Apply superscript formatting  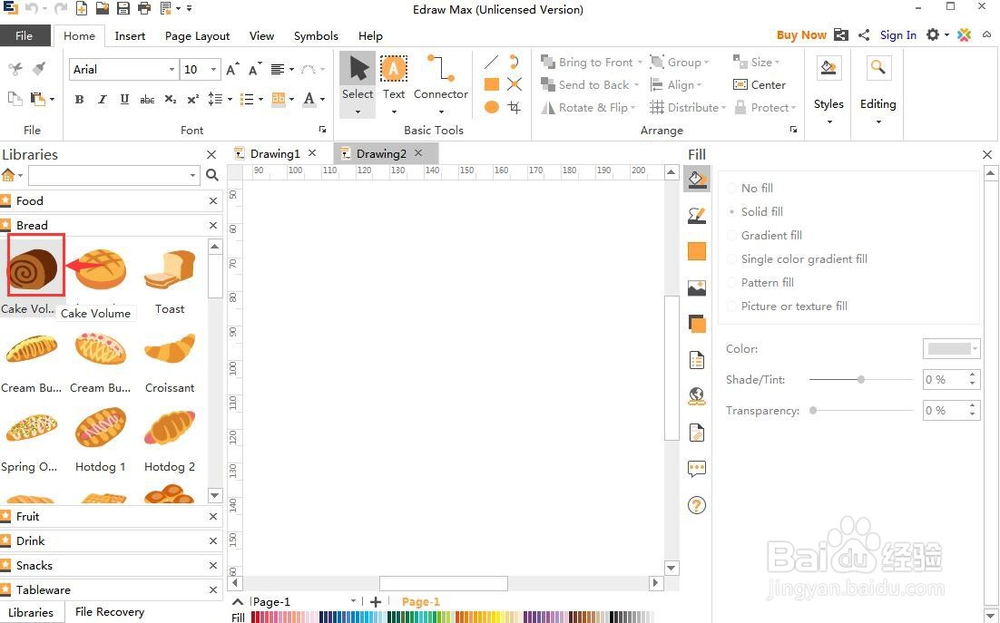(193, 99)
